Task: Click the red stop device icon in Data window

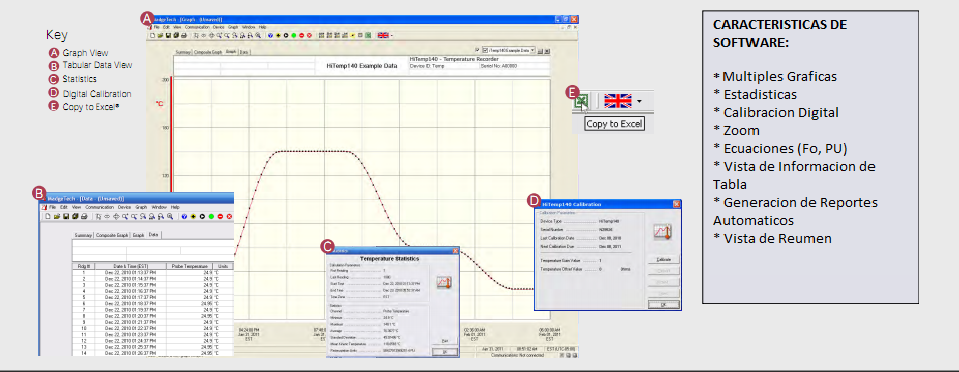Action: coord(220,217)
